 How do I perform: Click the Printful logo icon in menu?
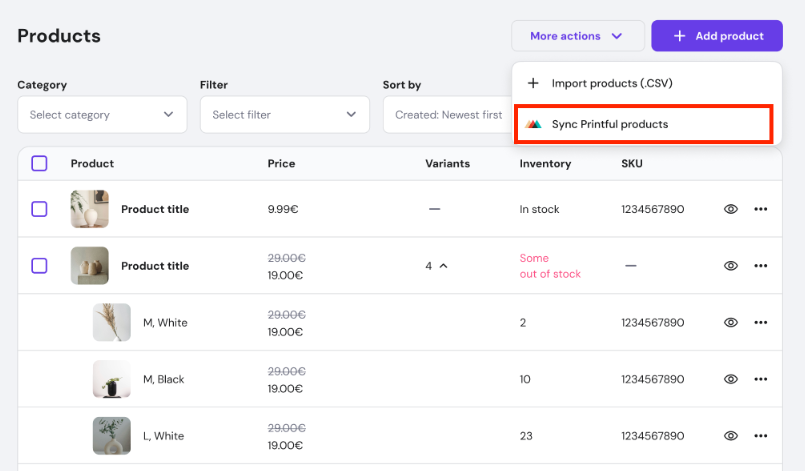[x=533, y=124]
